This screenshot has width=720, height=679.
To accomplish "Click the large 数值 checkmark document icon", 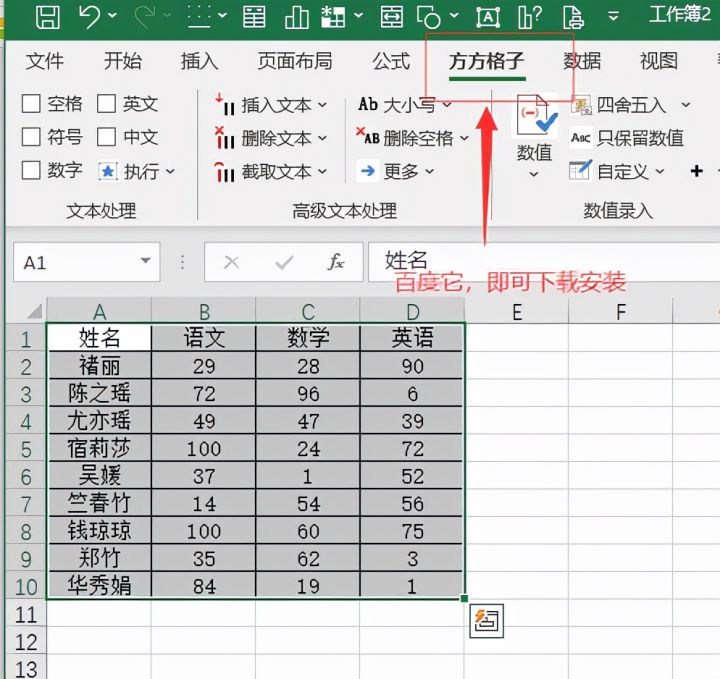I will [x=534, y=114].
